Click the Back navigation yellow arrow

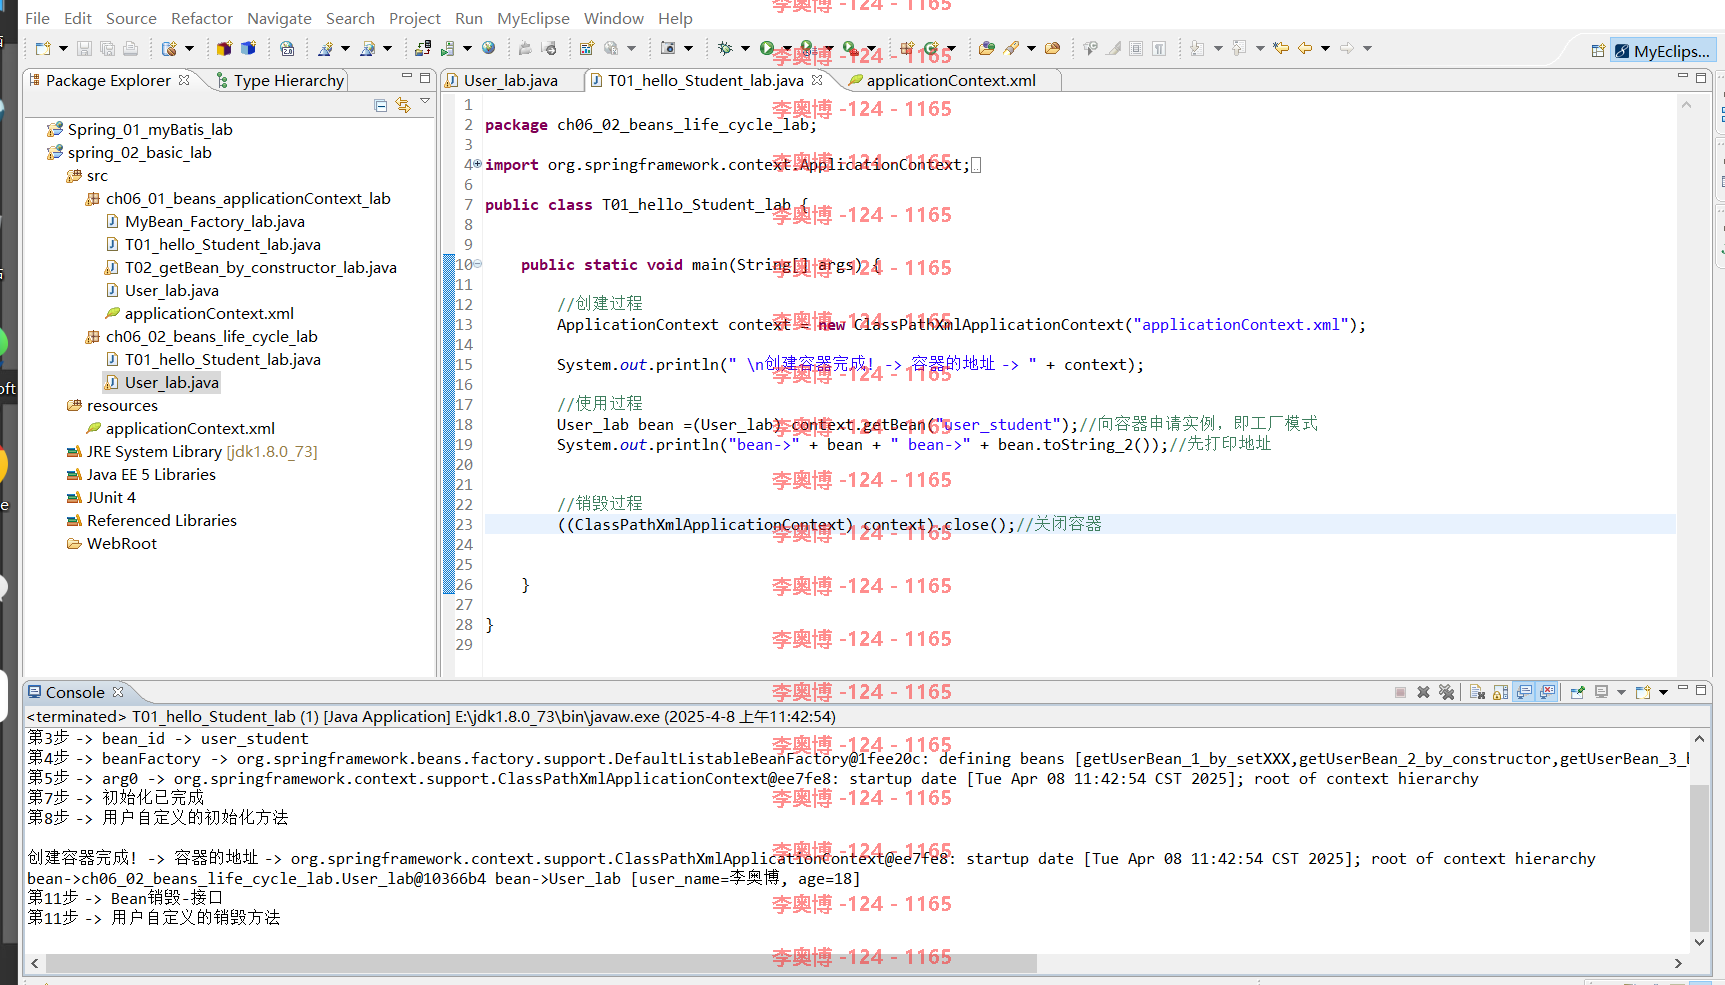1305,48
